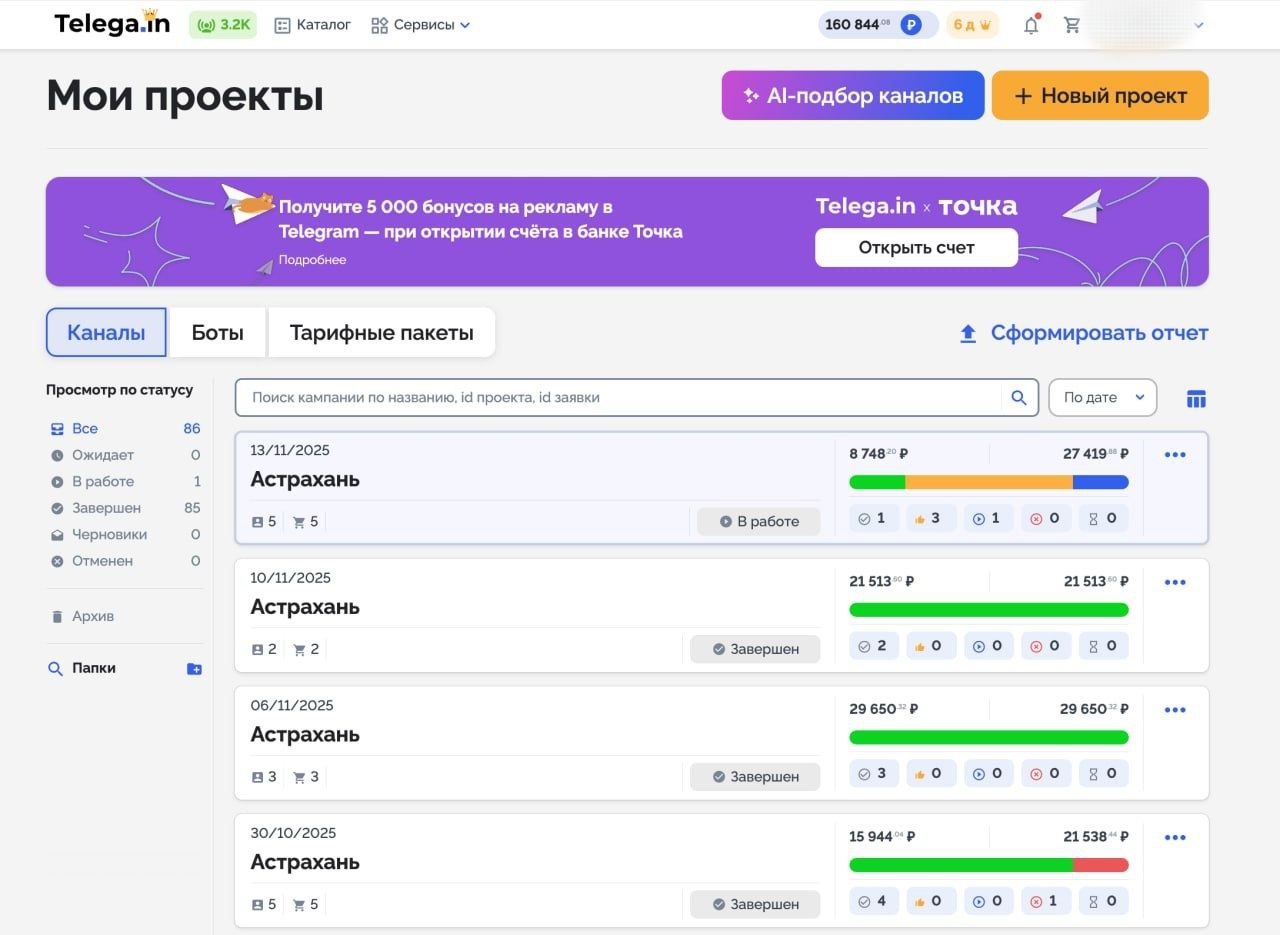Click the green 3.2K rating badge

(223, 25)
